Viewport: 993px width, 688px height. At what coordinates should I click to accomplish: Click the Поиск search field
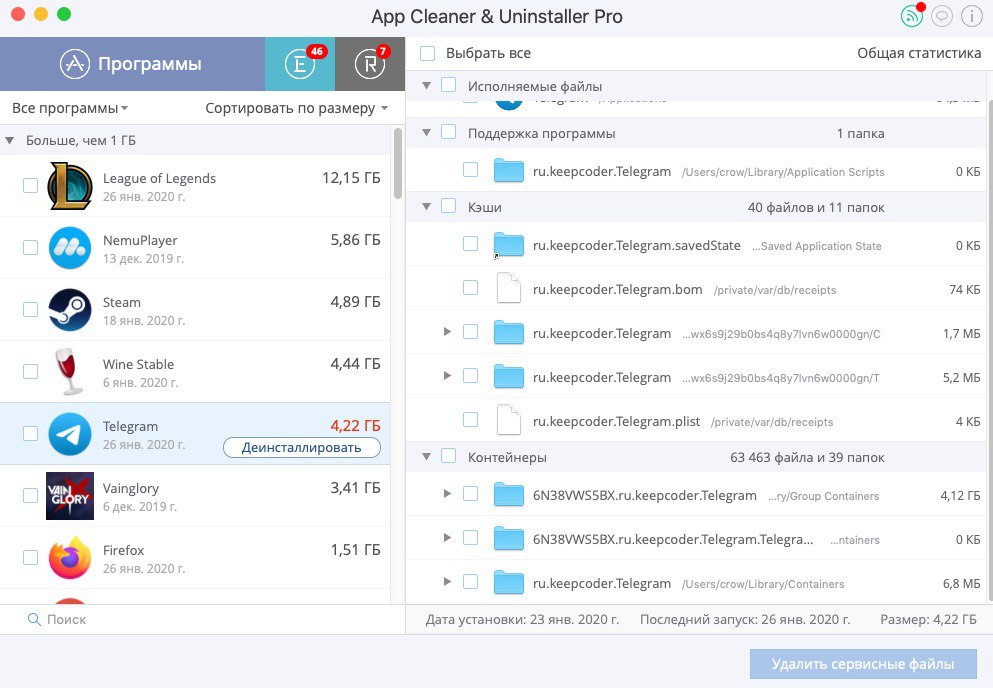coord(203,619)
